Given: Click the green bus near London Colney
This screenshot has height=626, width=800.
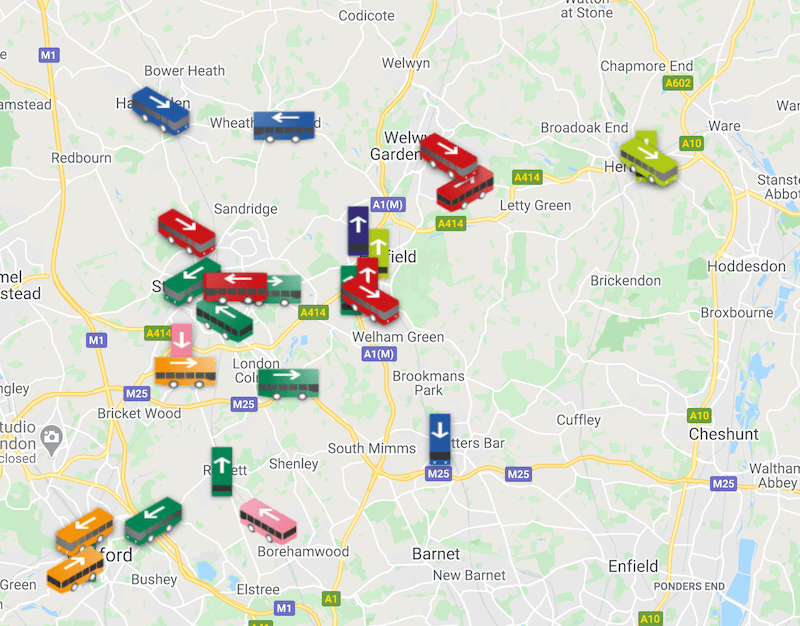Looking at the screenshot, I should 288,384.
